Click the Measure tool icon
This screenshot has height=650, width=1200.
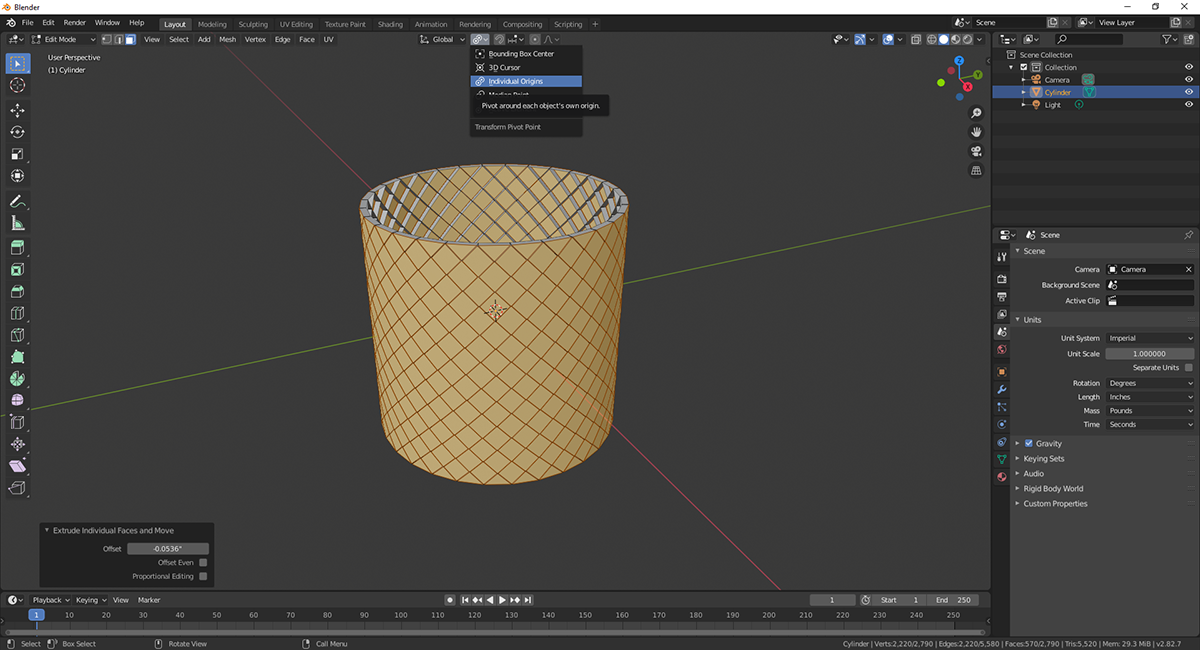click(x=17, y=224)
